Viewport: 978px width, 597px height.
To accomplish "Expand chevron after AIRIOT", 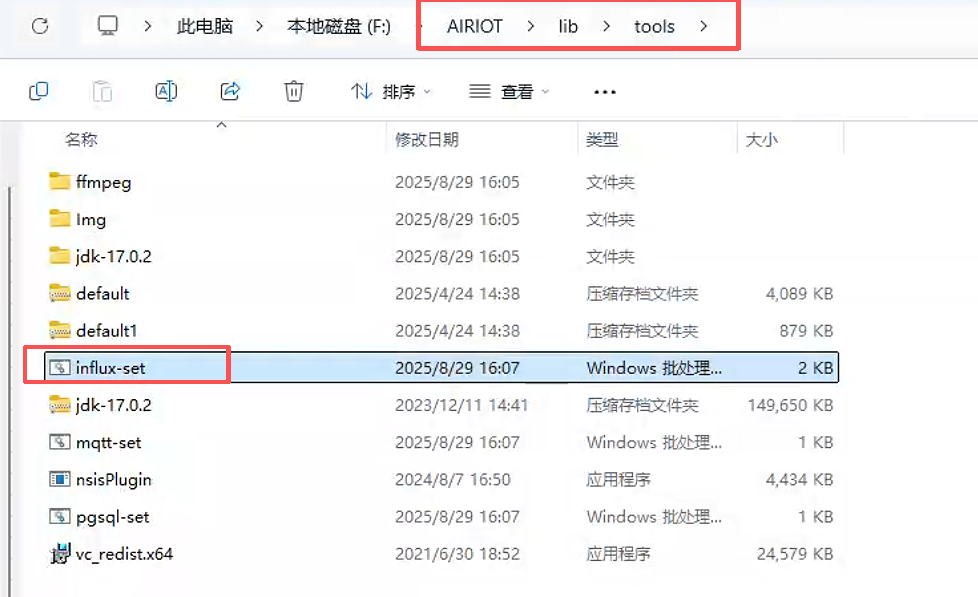I will point(531,26).
